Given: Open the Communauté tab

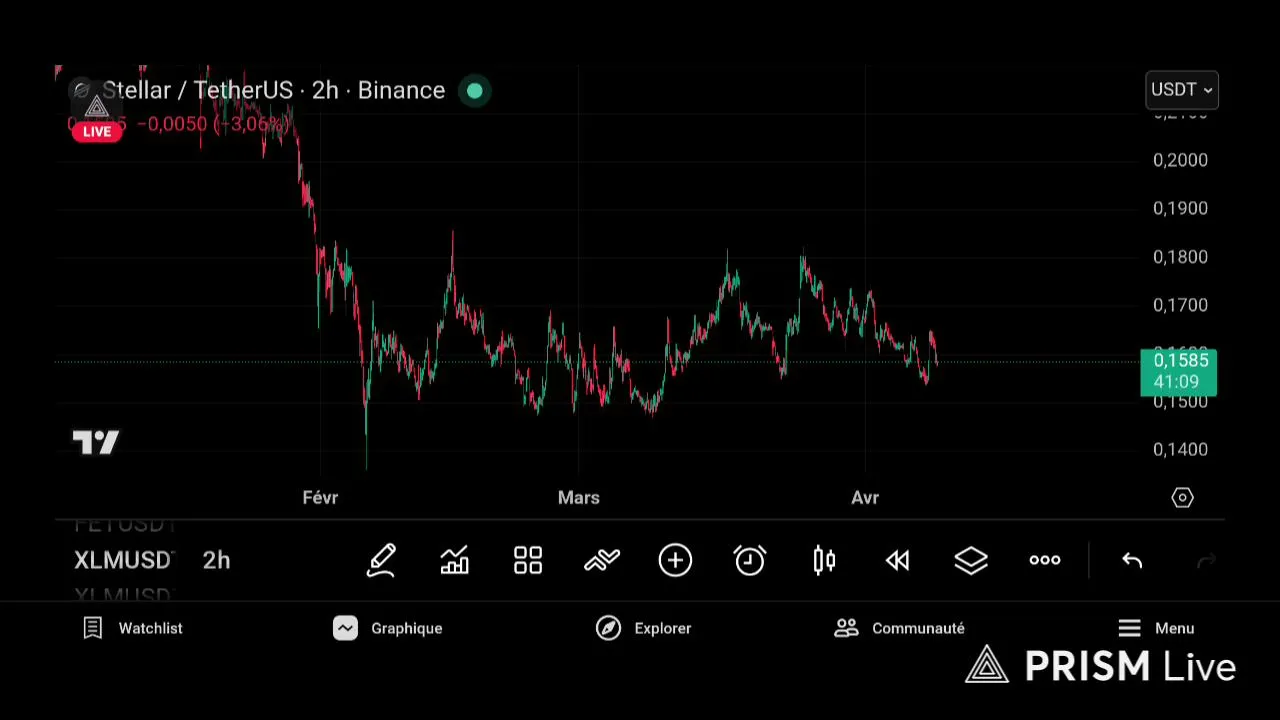Looking at the screenshot, I should point(900,628).
